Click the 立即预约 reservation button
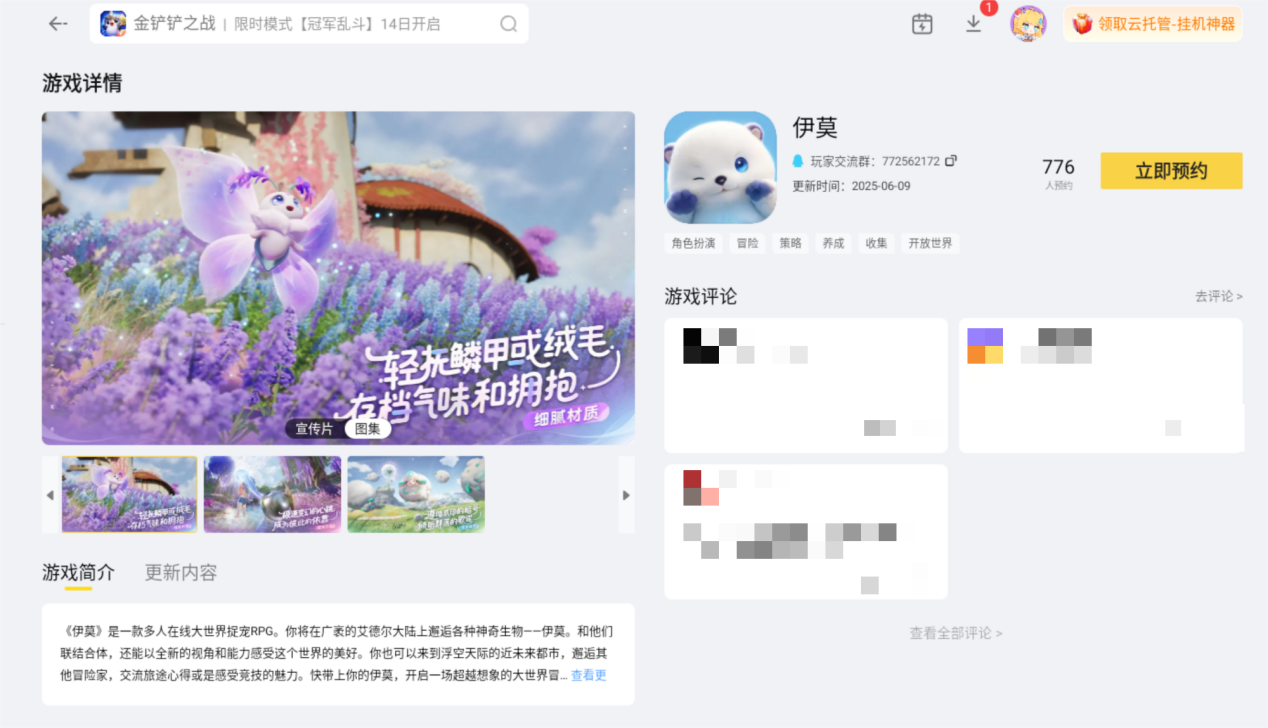This screenshot has height=728, width=1268. 1170,170
